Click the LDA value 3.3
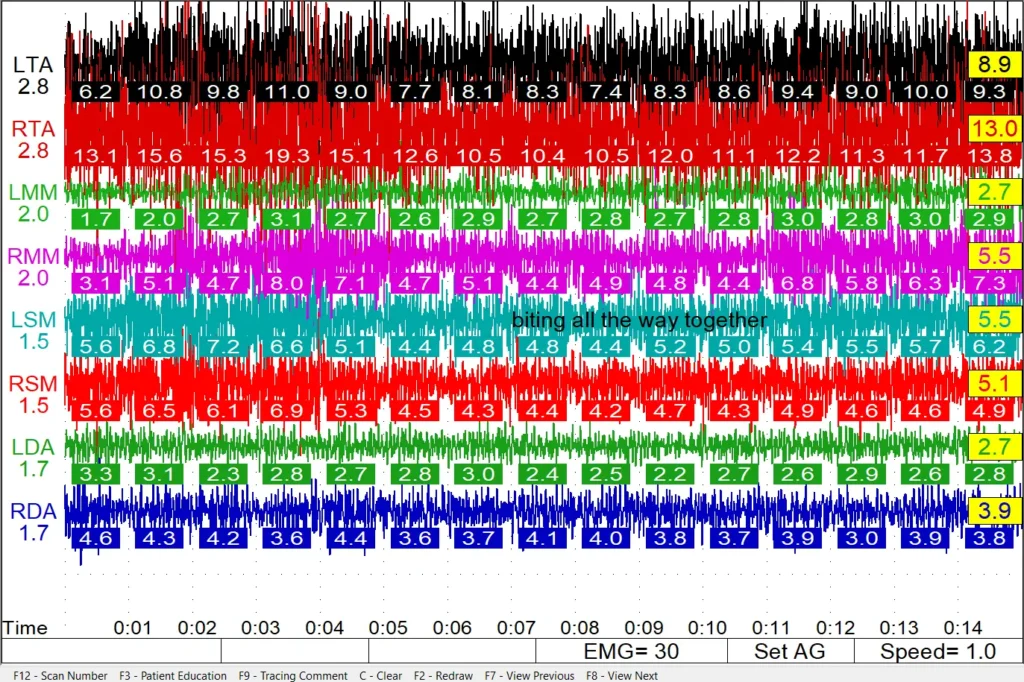The width and height of the screenshot is (1024, 682). (95, 474)
